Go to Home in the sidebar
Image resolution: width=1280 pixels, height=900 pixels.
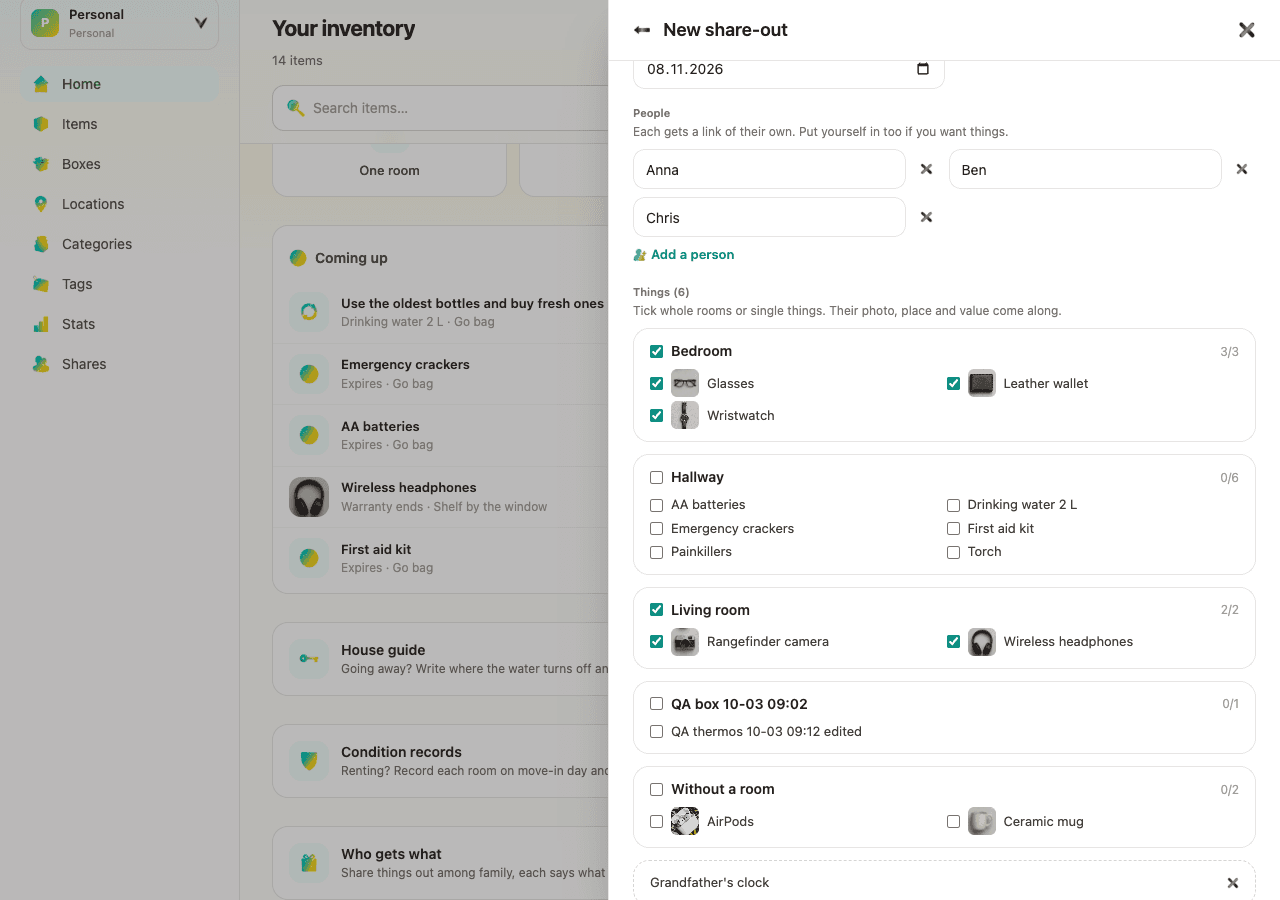[x=120, y=84]
